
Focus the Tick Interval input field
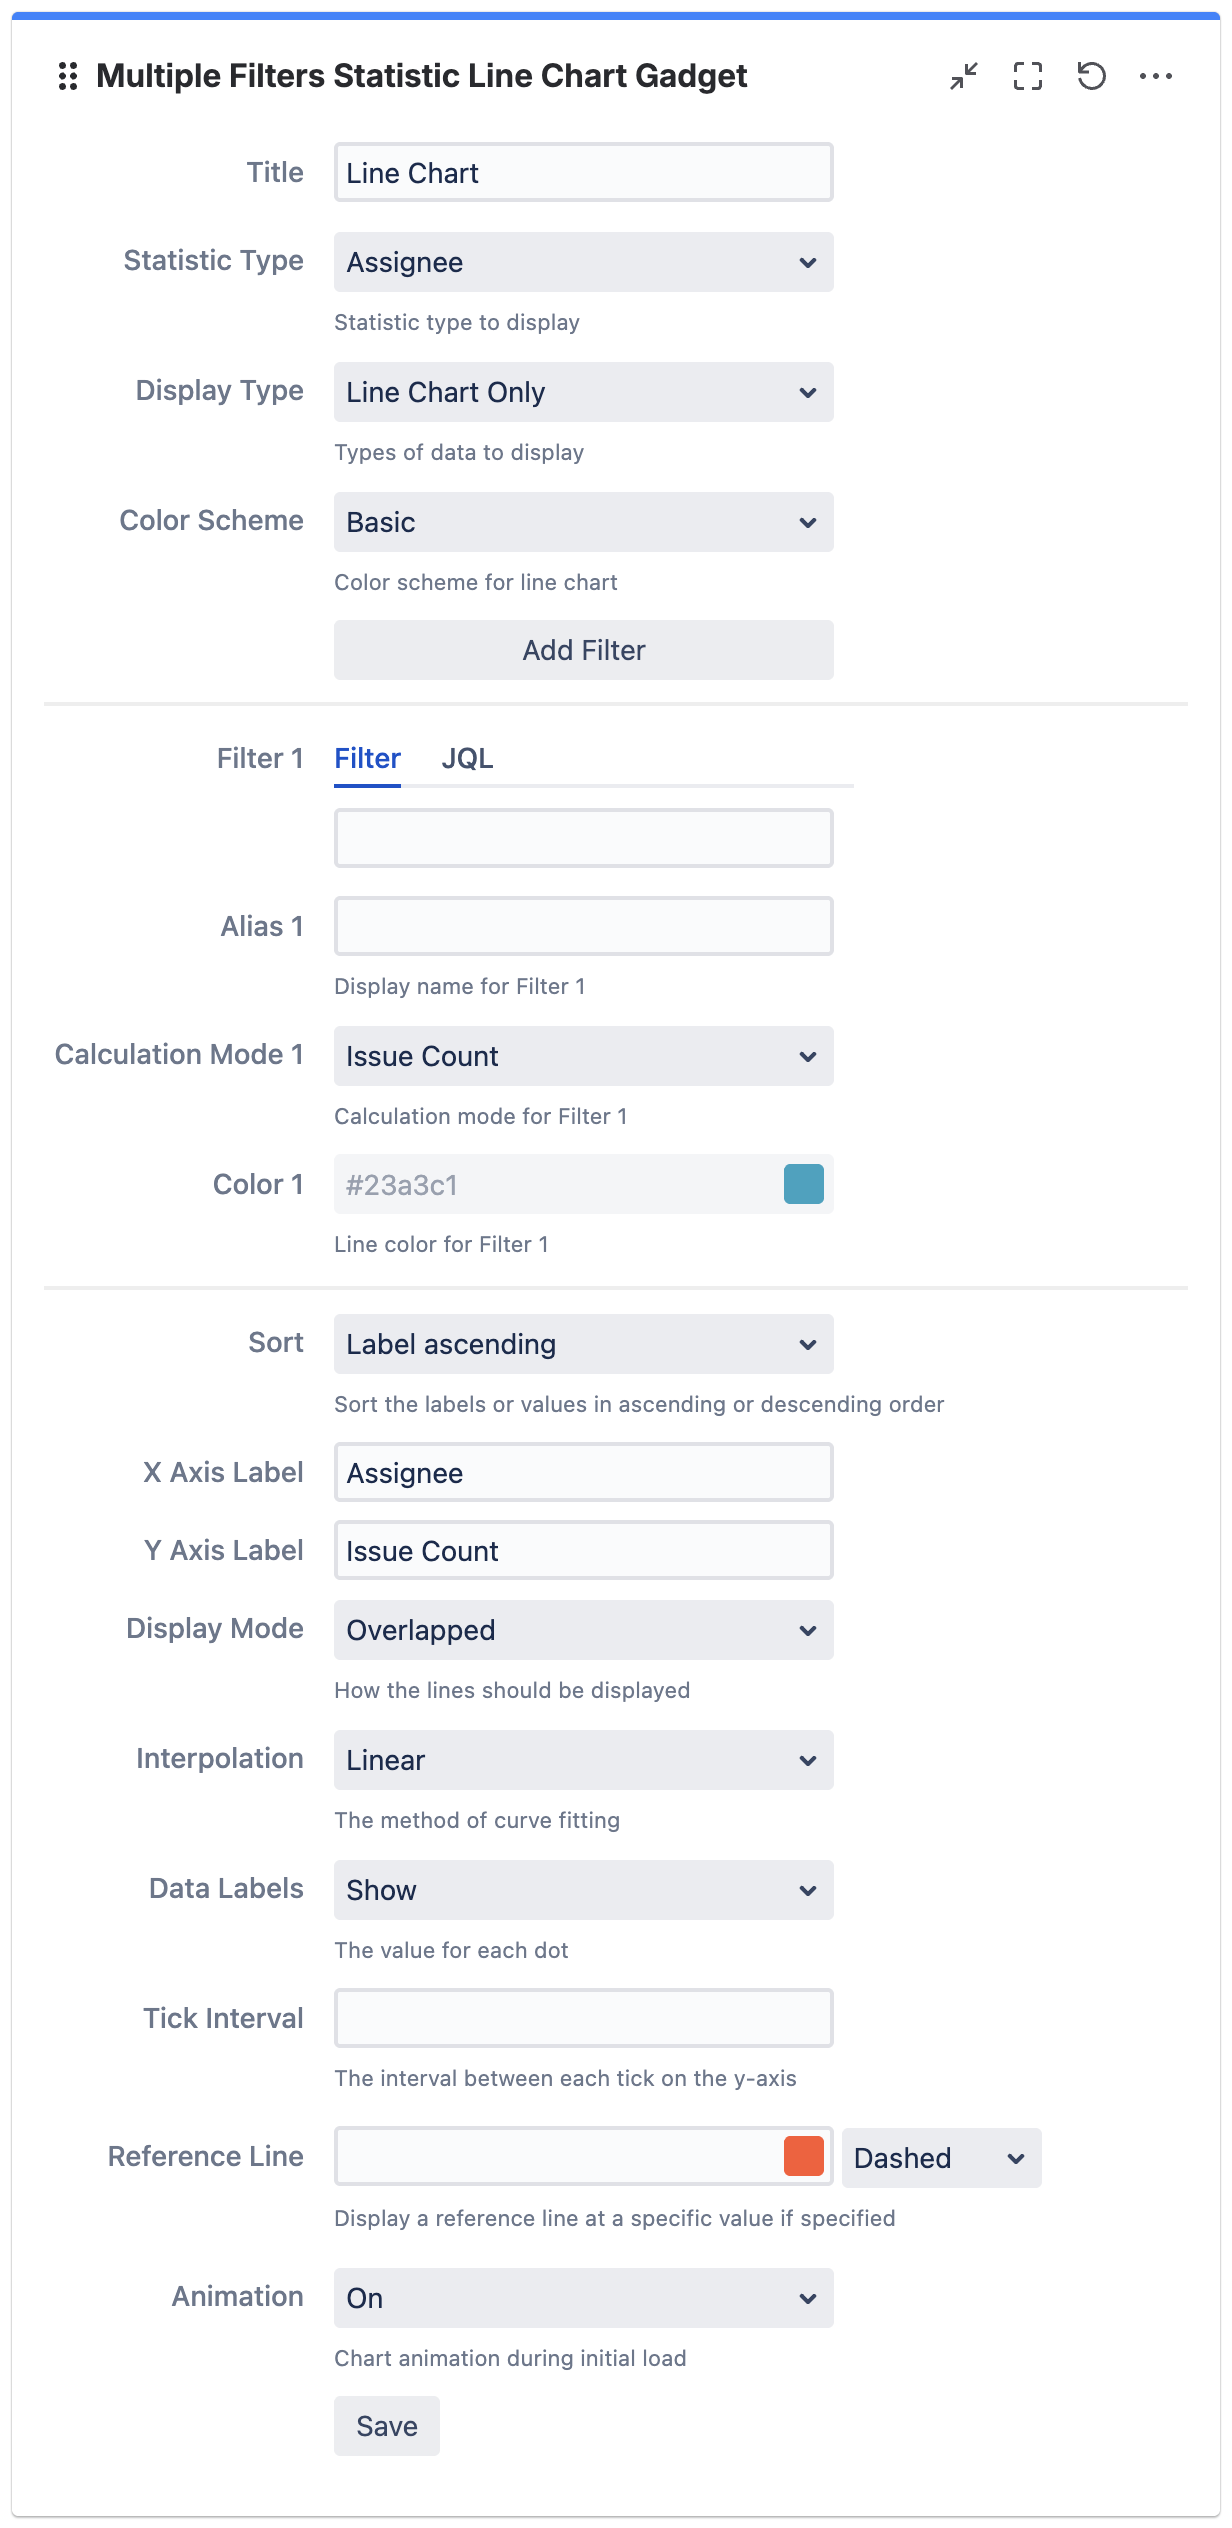point(584,2018)
